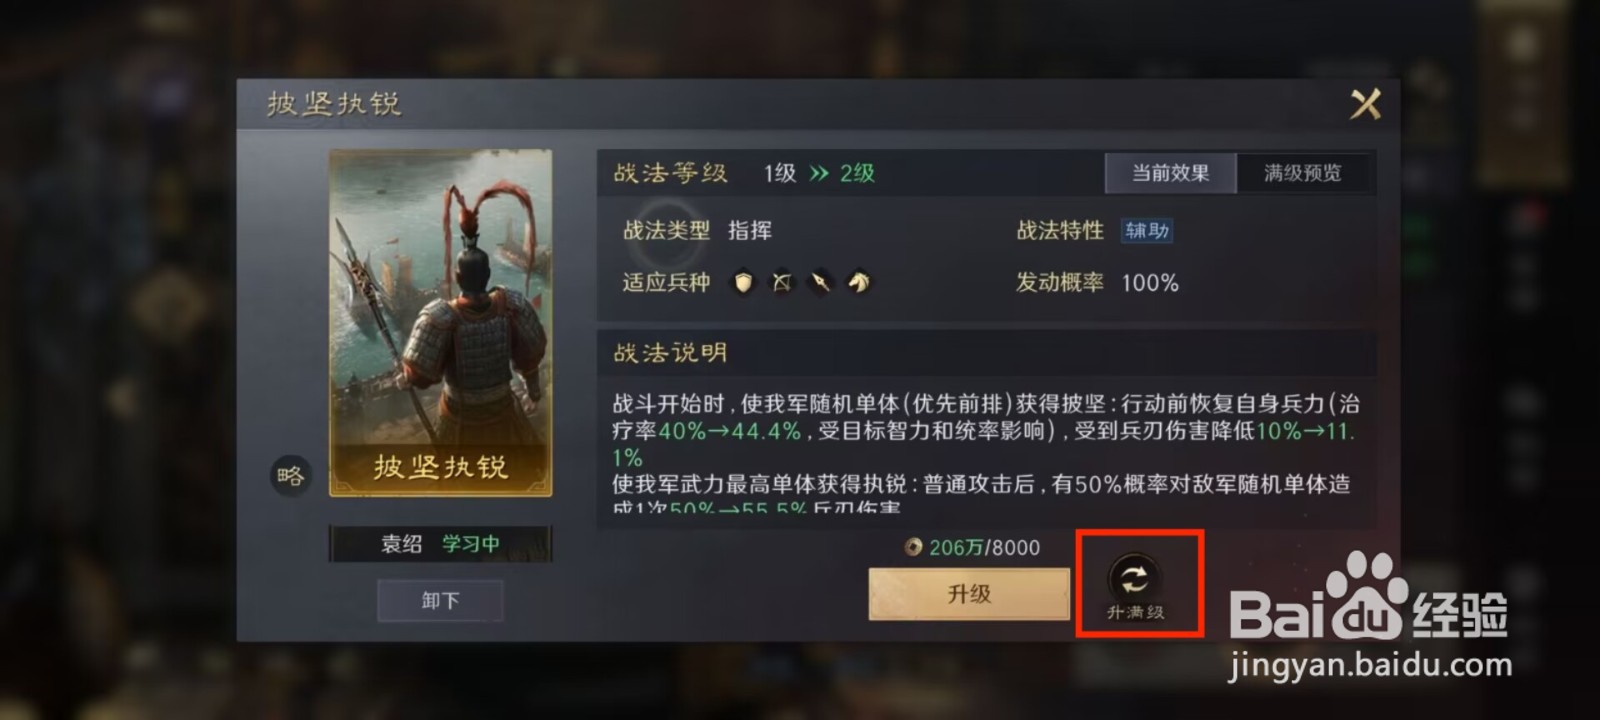Click the 辅助 tactic trait tag

[1147, 231]
